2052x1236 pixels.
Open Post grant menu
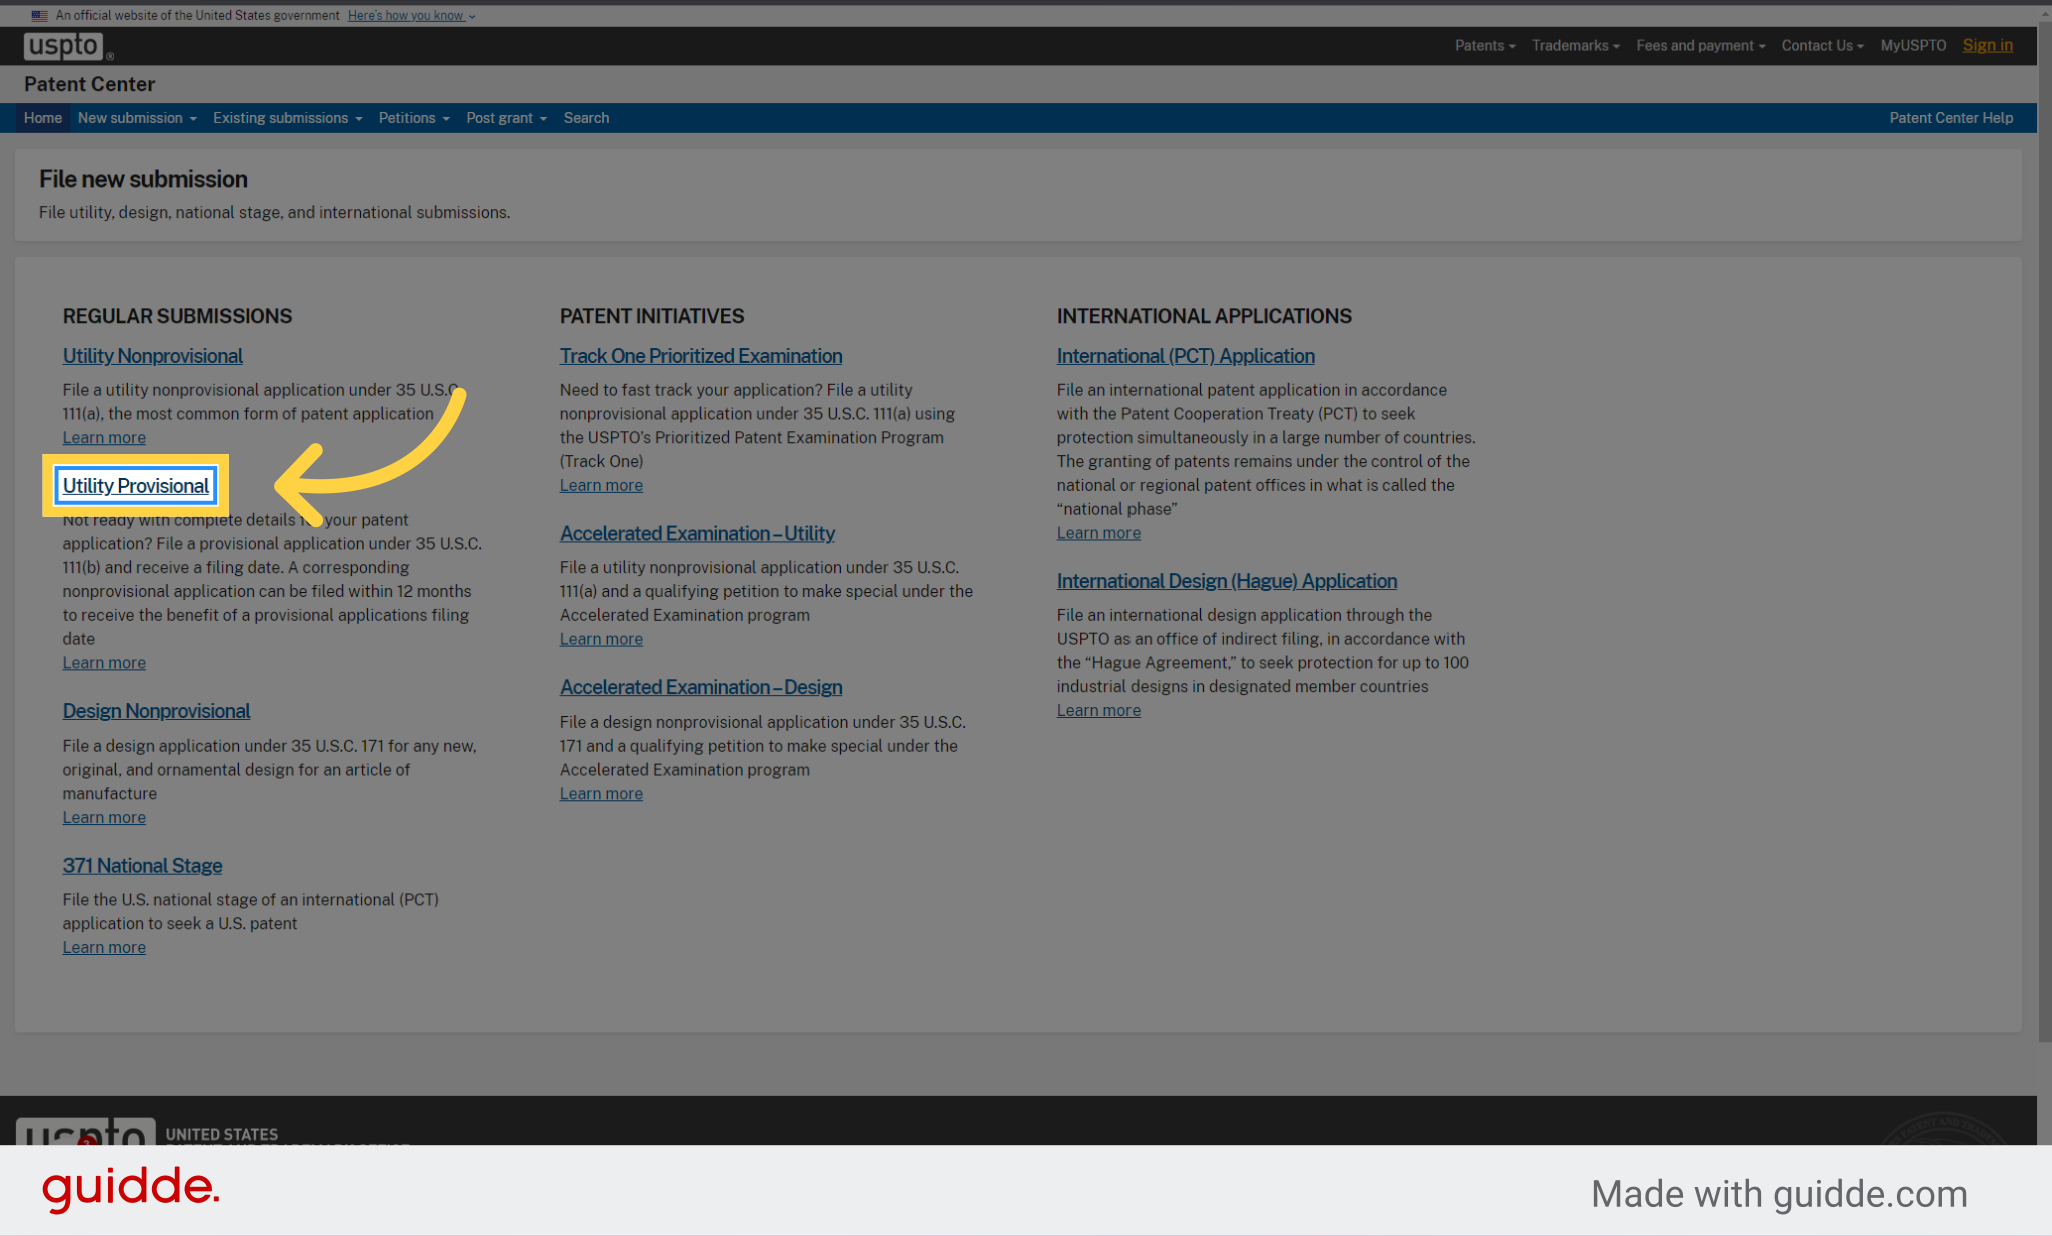tap(506, 118)
